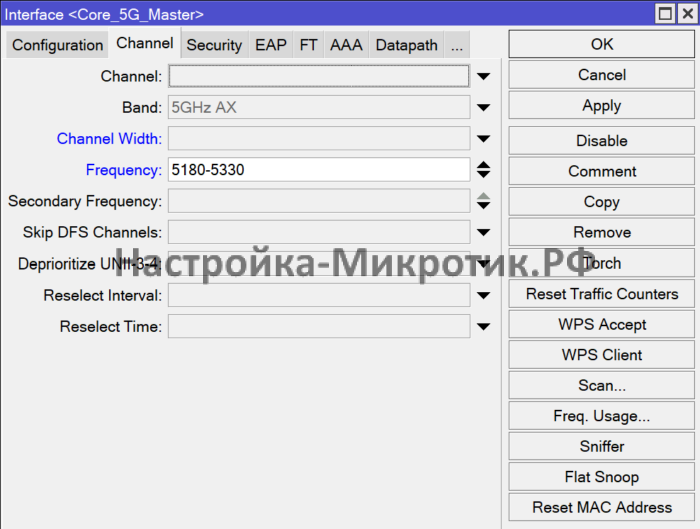Screen dimensions: 700x529
Task: Click the WPS Client button
Action: (602, 355)
